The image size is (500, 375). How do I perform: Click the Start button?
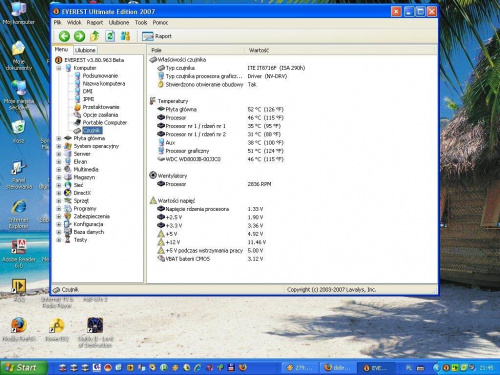point(23,368)
